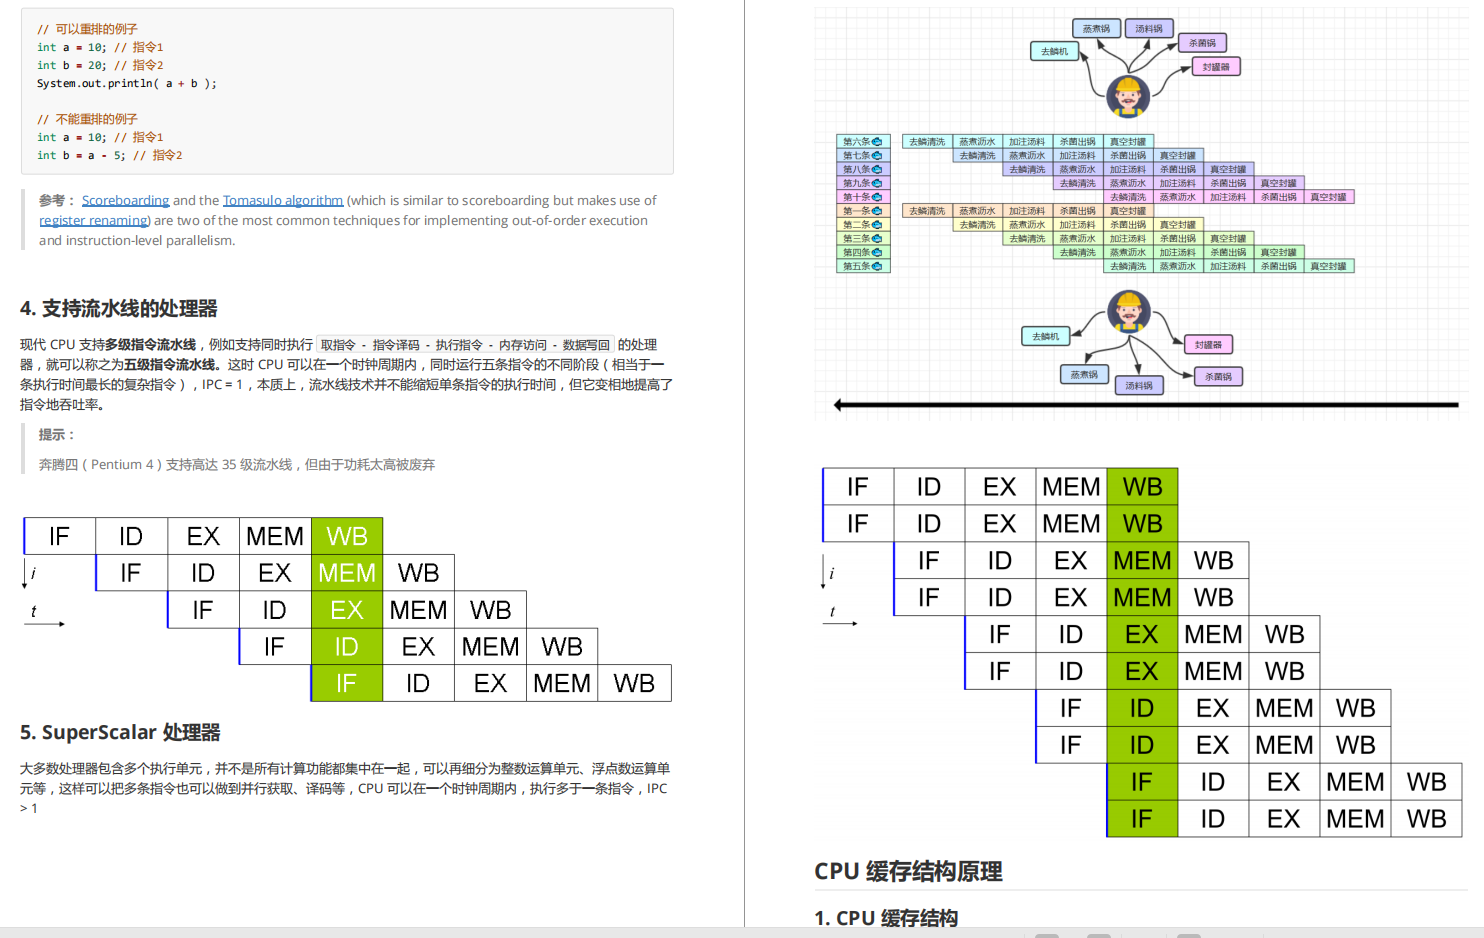Viewport: 1484px width, 938px height.
Task: Click the worker avatar below the fish rows
Action: click(1128, 311)
